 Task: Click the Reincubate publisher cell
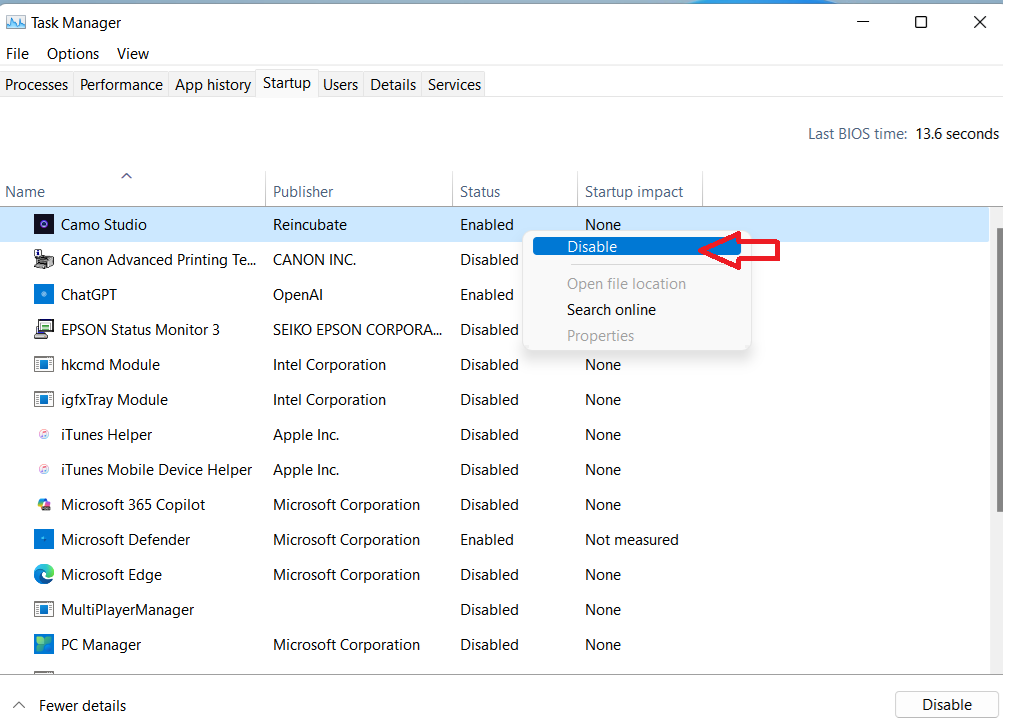pos(310,225)
